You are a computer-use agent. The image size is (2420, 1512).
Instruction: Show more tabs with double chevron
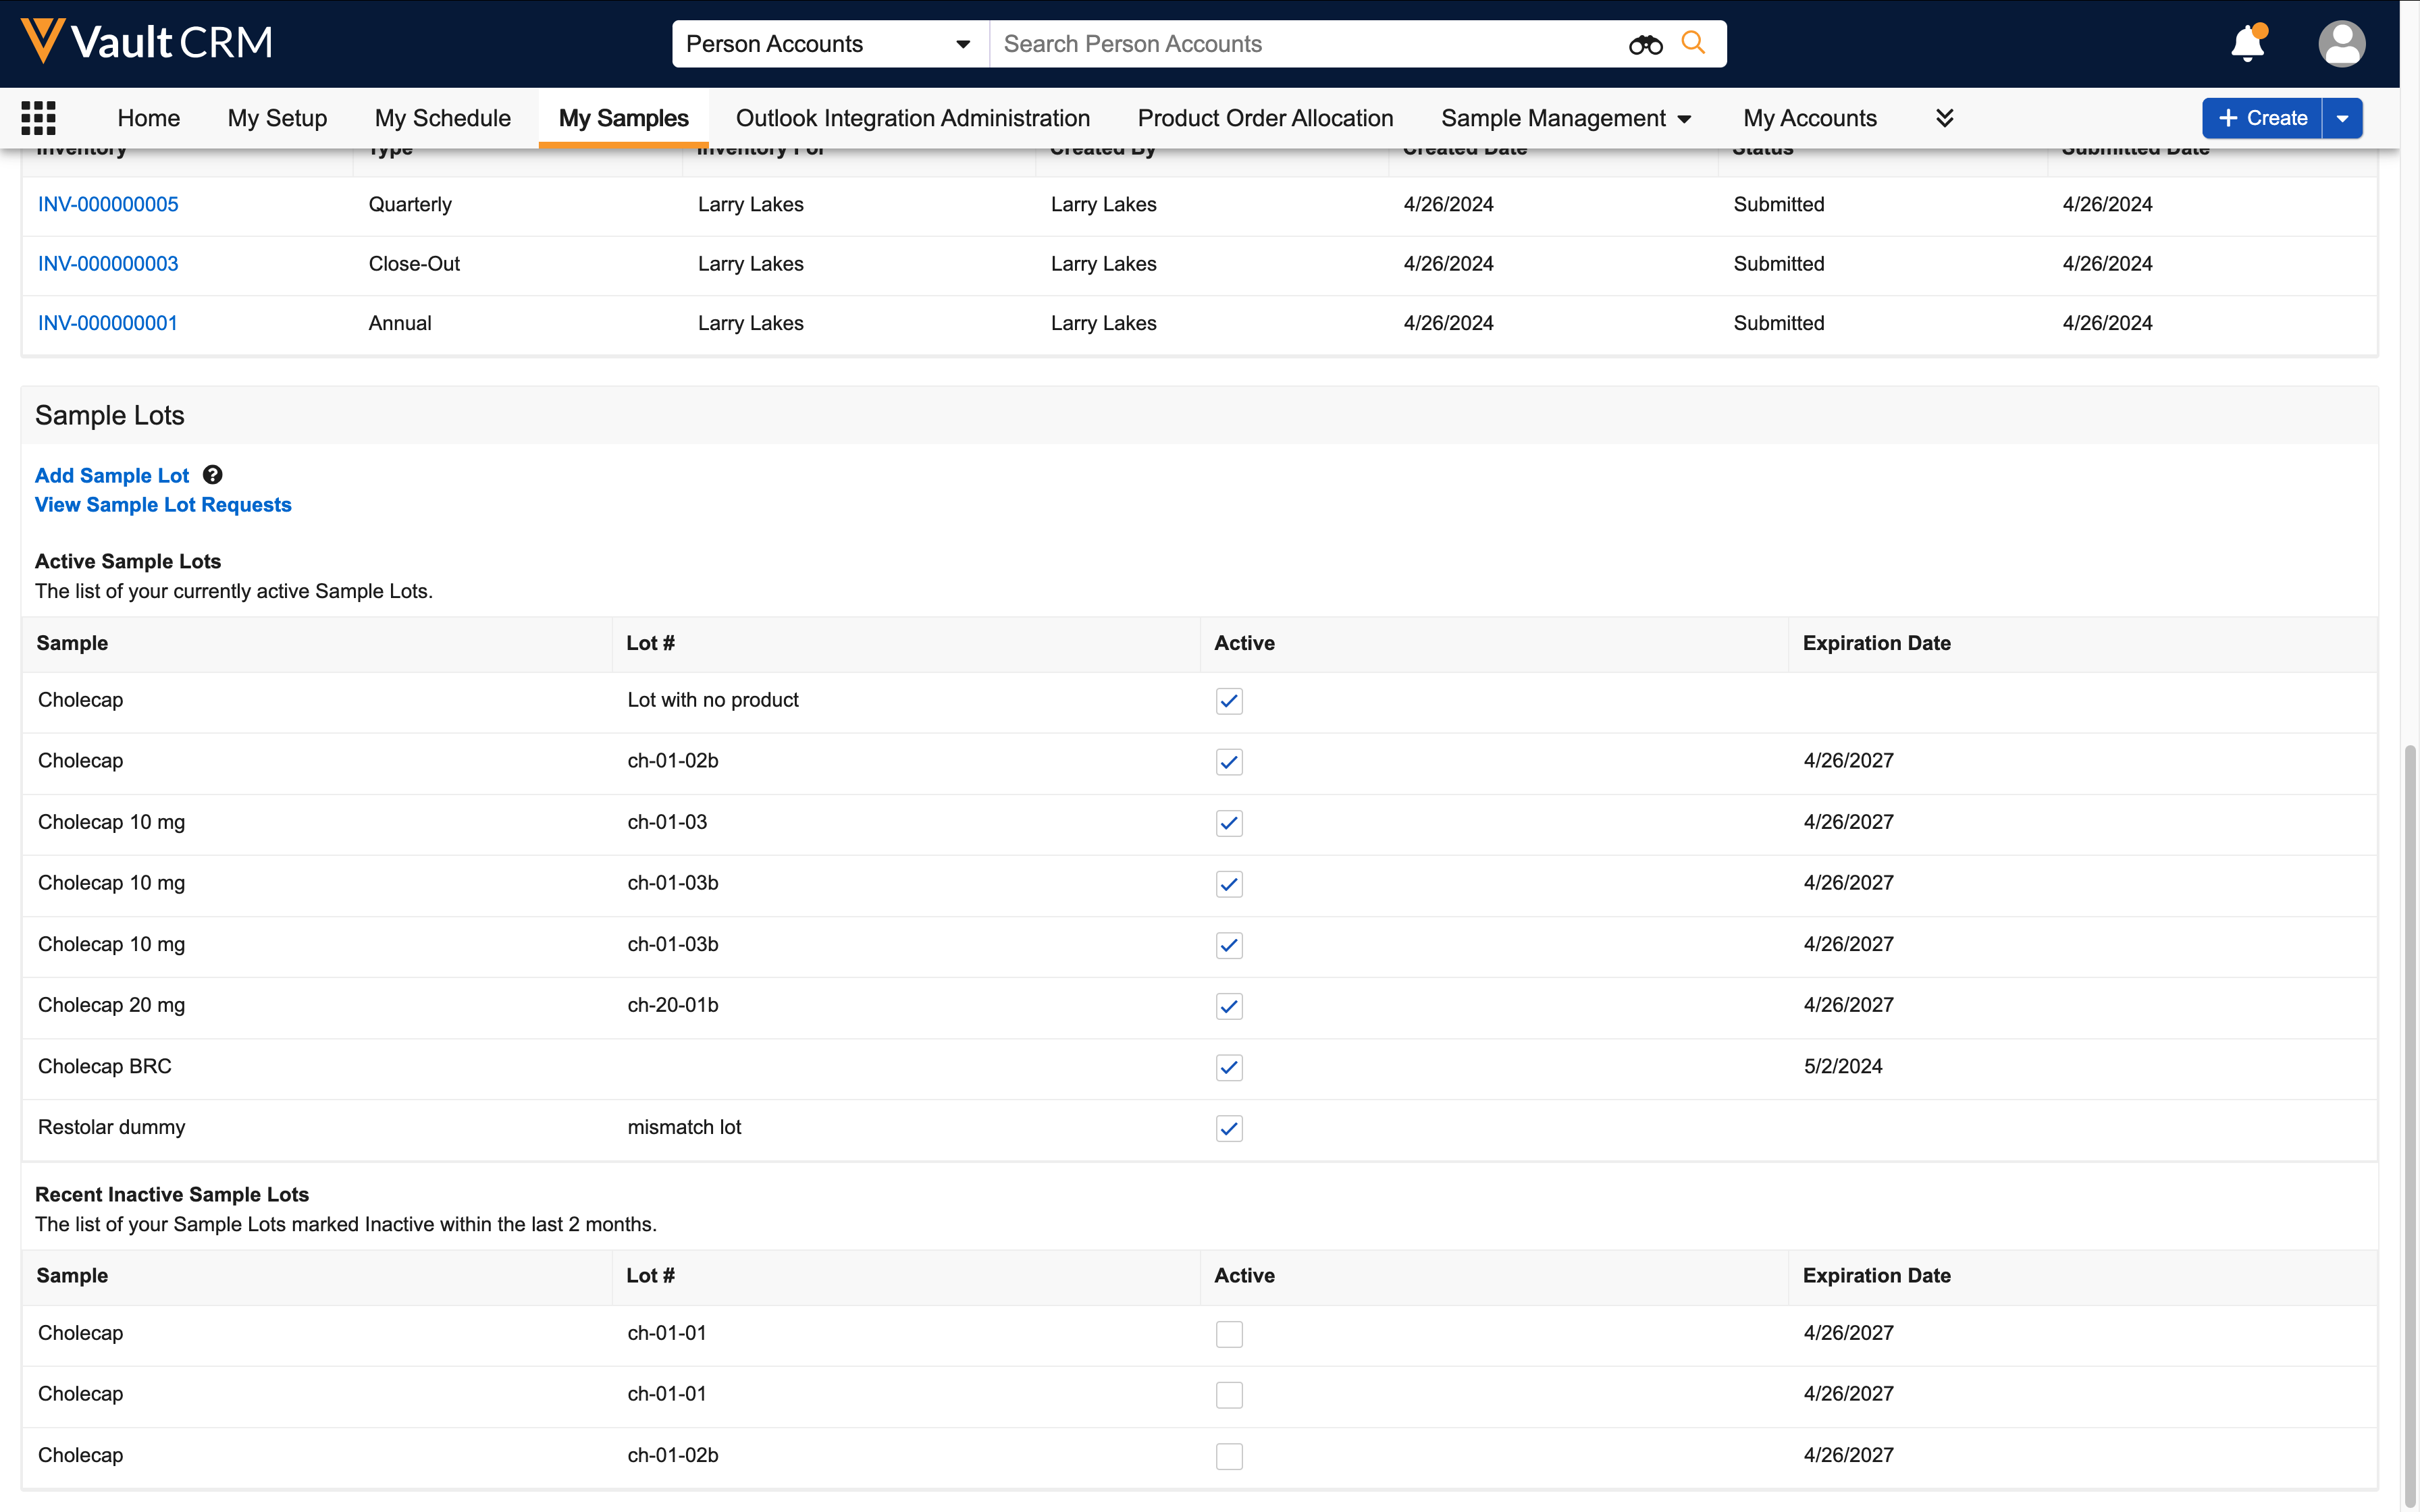[x=1944, y=118]
